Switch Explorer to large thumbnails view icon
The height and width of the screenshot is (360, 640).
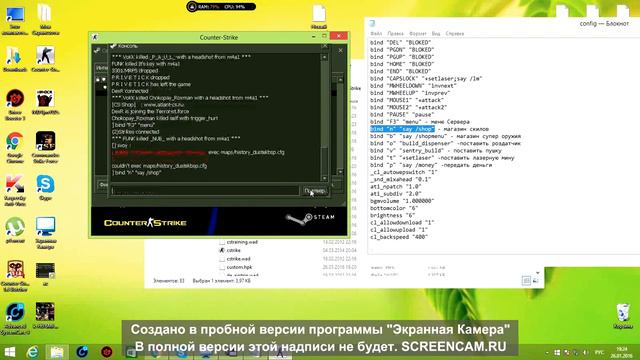(x=536, y=280)
